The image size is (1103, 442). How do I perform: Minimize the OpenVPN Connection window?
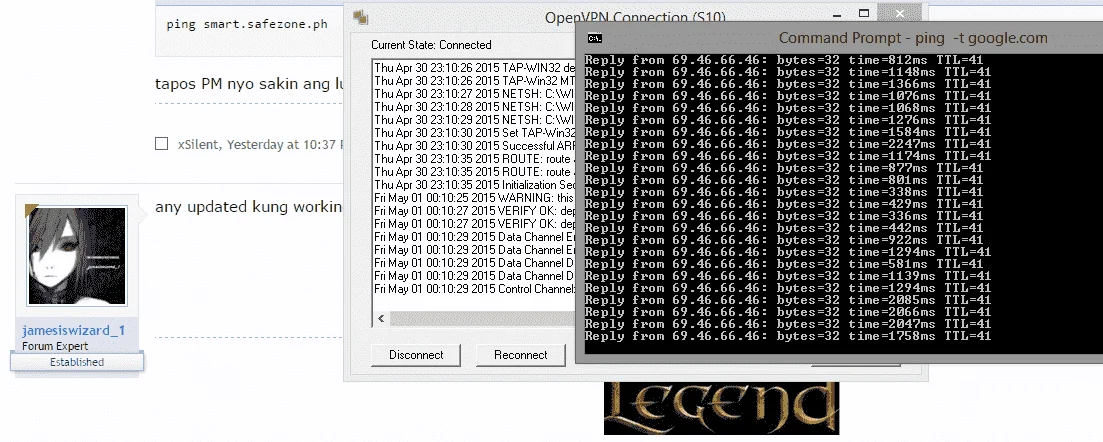pyautogui.click(x=835, y=14)
